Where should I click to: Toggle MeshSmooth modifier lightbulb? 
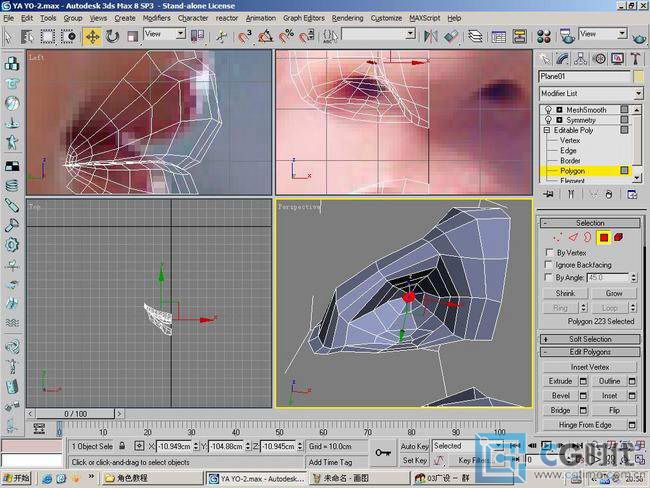pos(548,110)
